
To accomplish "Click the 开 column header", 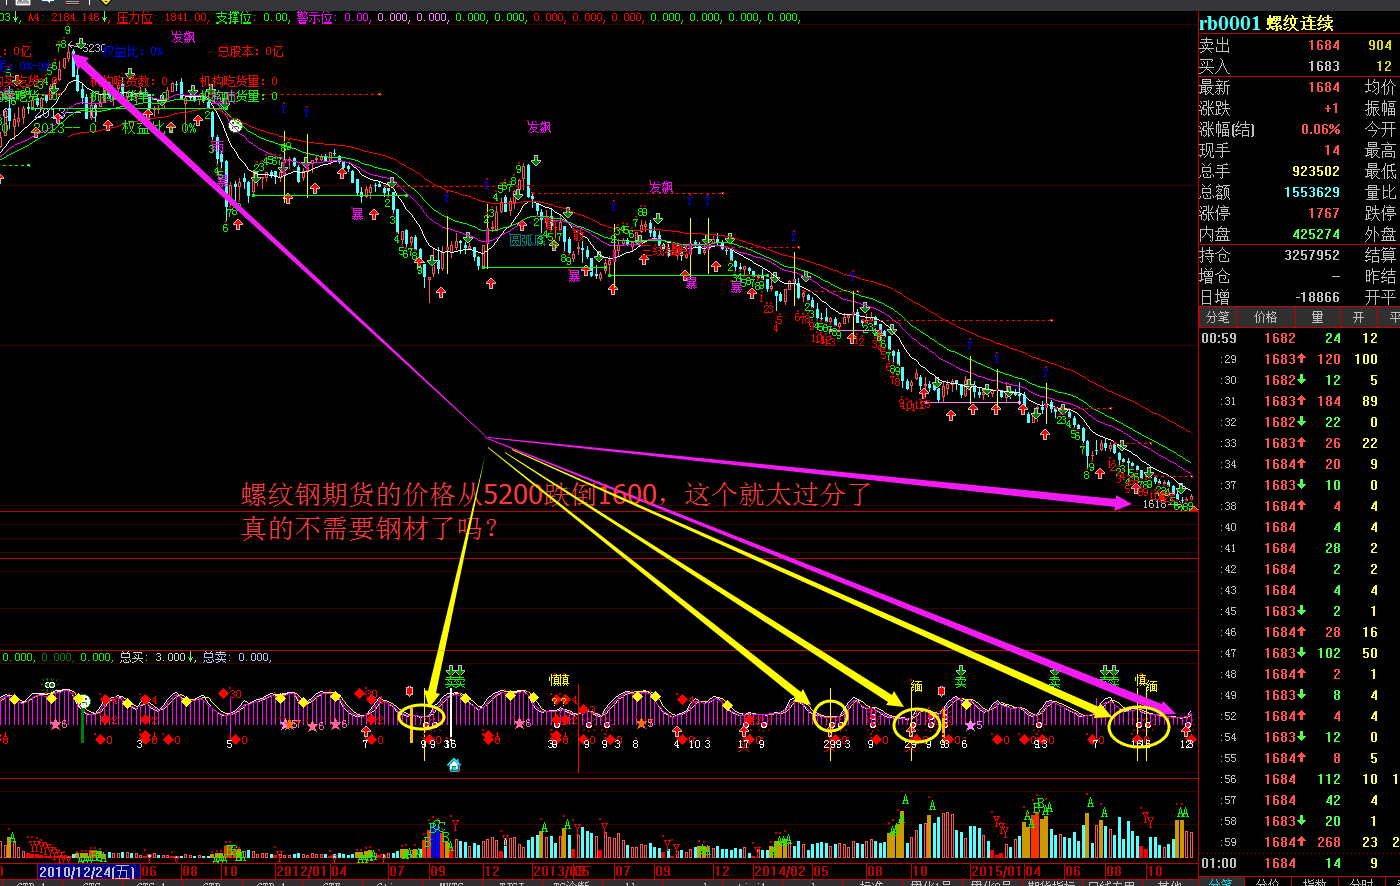I will 1359,317.
